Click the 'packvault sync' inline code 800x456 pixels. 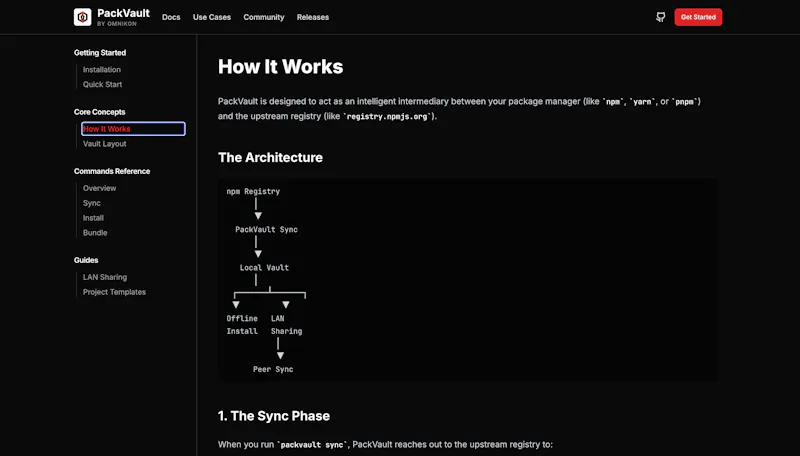pyautogui.click(x=312, y=445)
